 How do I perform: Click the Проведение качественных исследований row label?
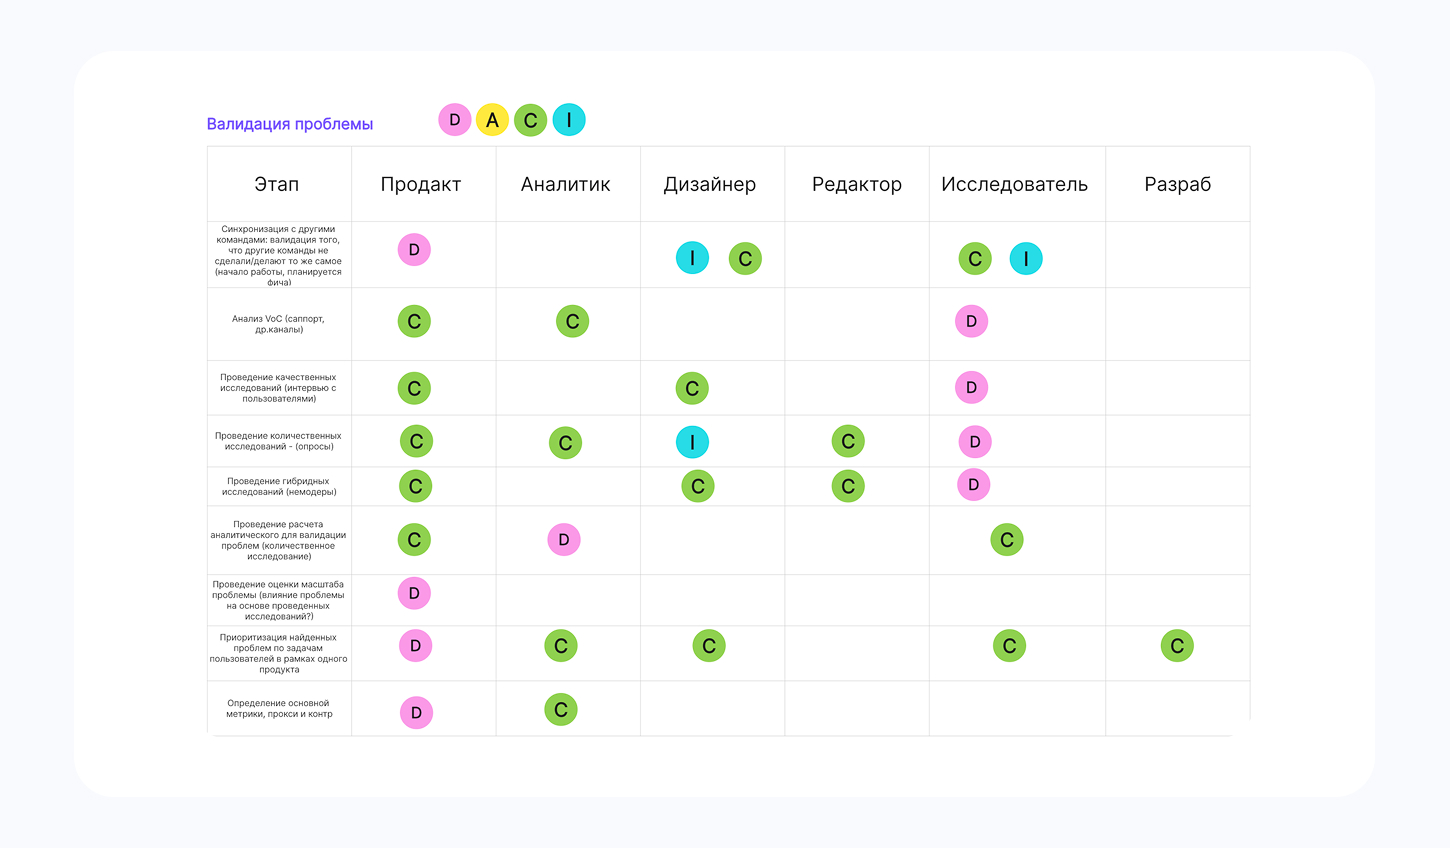coord(278,388)
